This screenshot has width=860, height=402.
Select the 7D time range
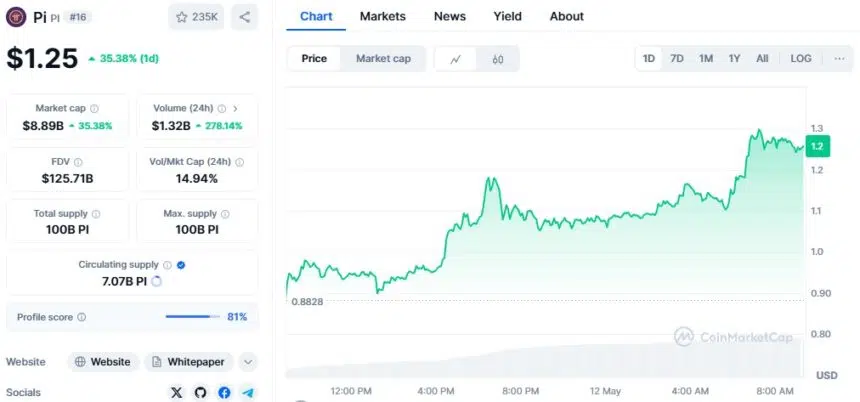click(x=677, y=59)
